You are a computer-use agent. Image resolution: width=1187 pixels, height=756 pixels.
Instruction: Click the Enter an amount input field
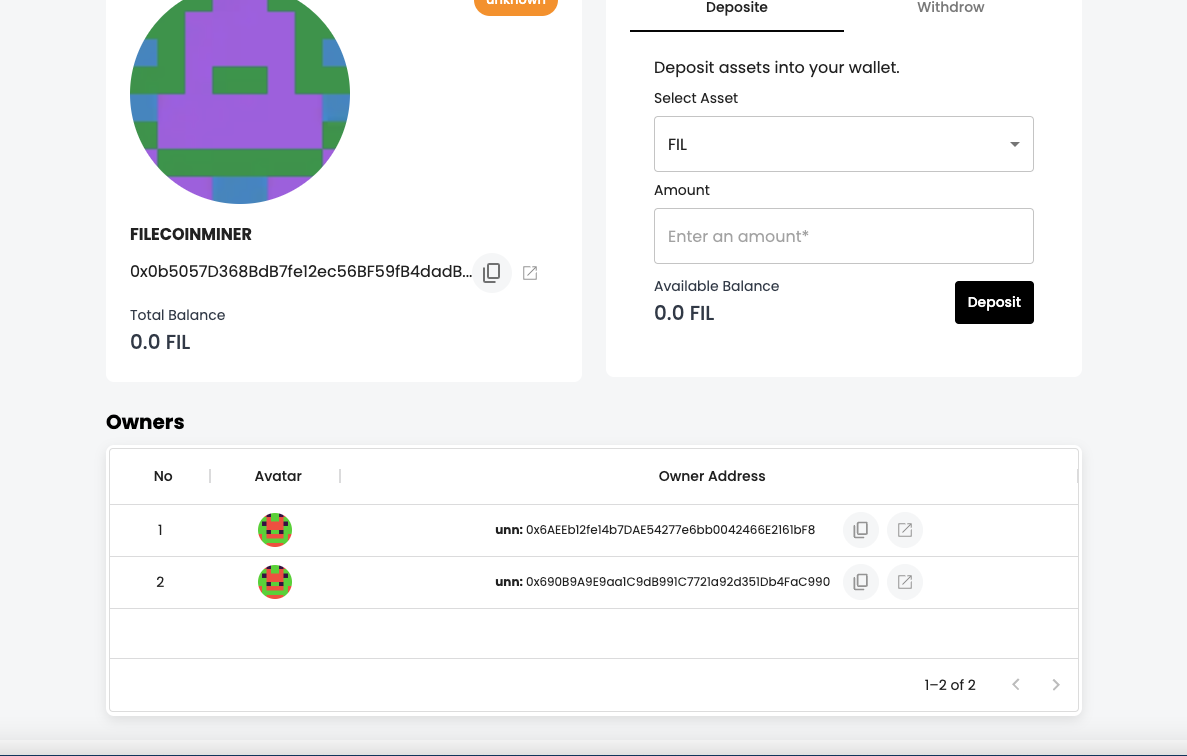(843, 236)
